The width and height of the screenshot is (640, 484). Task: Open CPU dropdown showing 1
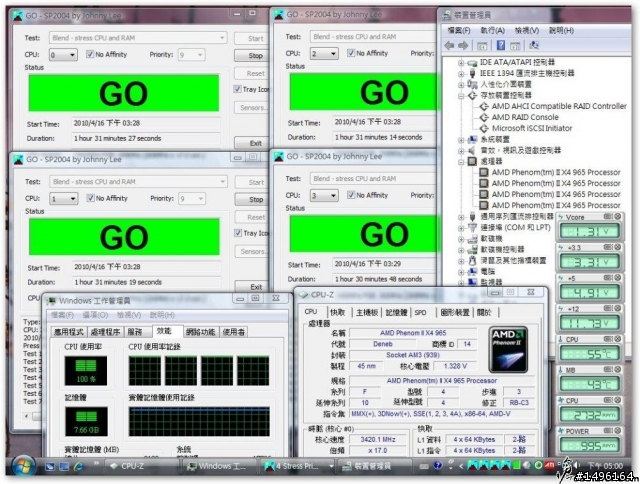coord(64,199)
